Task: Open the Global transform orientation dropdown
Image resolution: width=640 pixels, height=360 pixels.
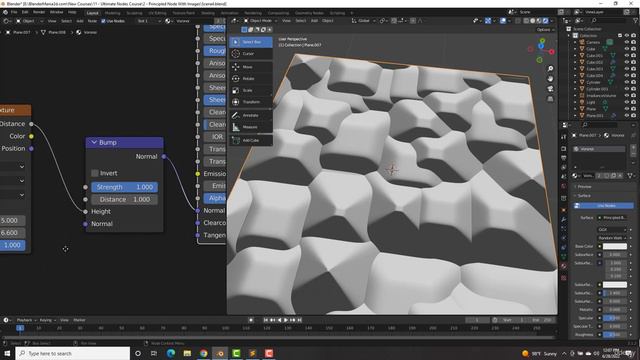Action: click(x=363, y=21)
